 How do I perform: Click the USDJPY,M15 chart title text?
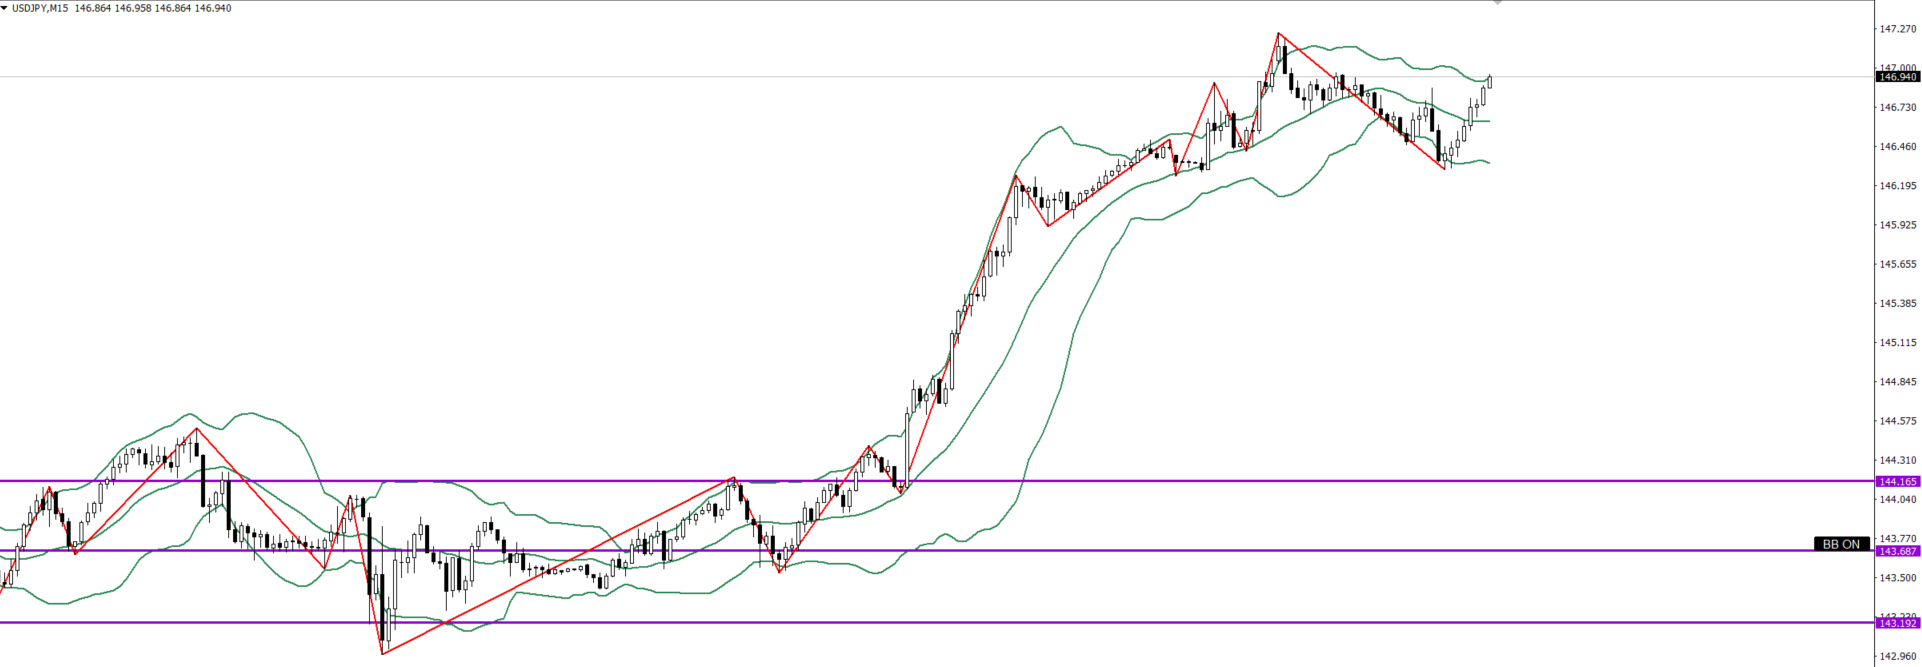coord(41,8)
